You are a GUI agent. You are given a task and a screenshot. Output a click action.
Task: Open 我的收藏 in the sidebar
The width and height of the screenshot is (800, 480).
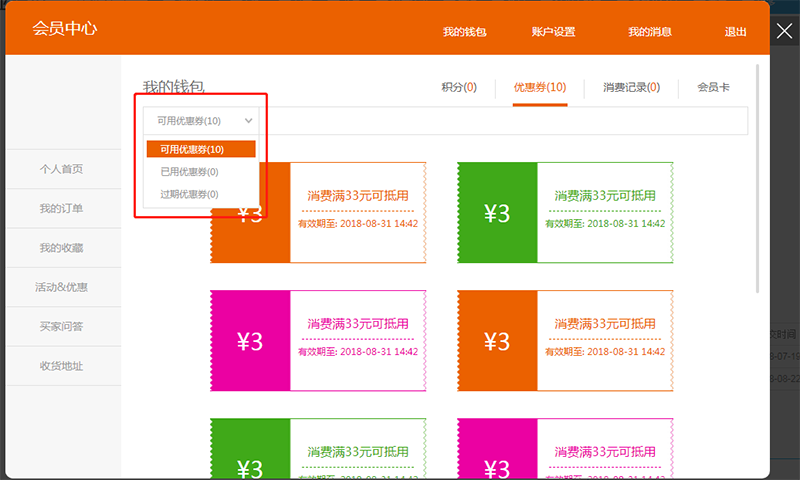click(62, 248)
